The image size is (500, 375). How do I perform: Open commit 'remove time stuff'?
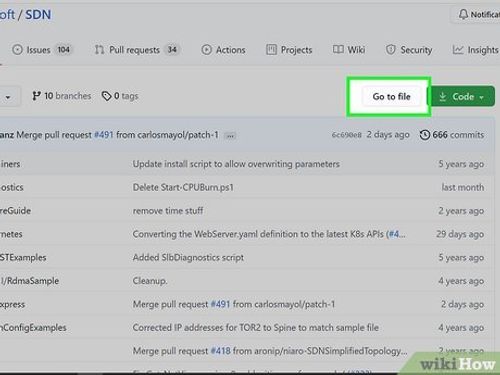pos(168,211)
